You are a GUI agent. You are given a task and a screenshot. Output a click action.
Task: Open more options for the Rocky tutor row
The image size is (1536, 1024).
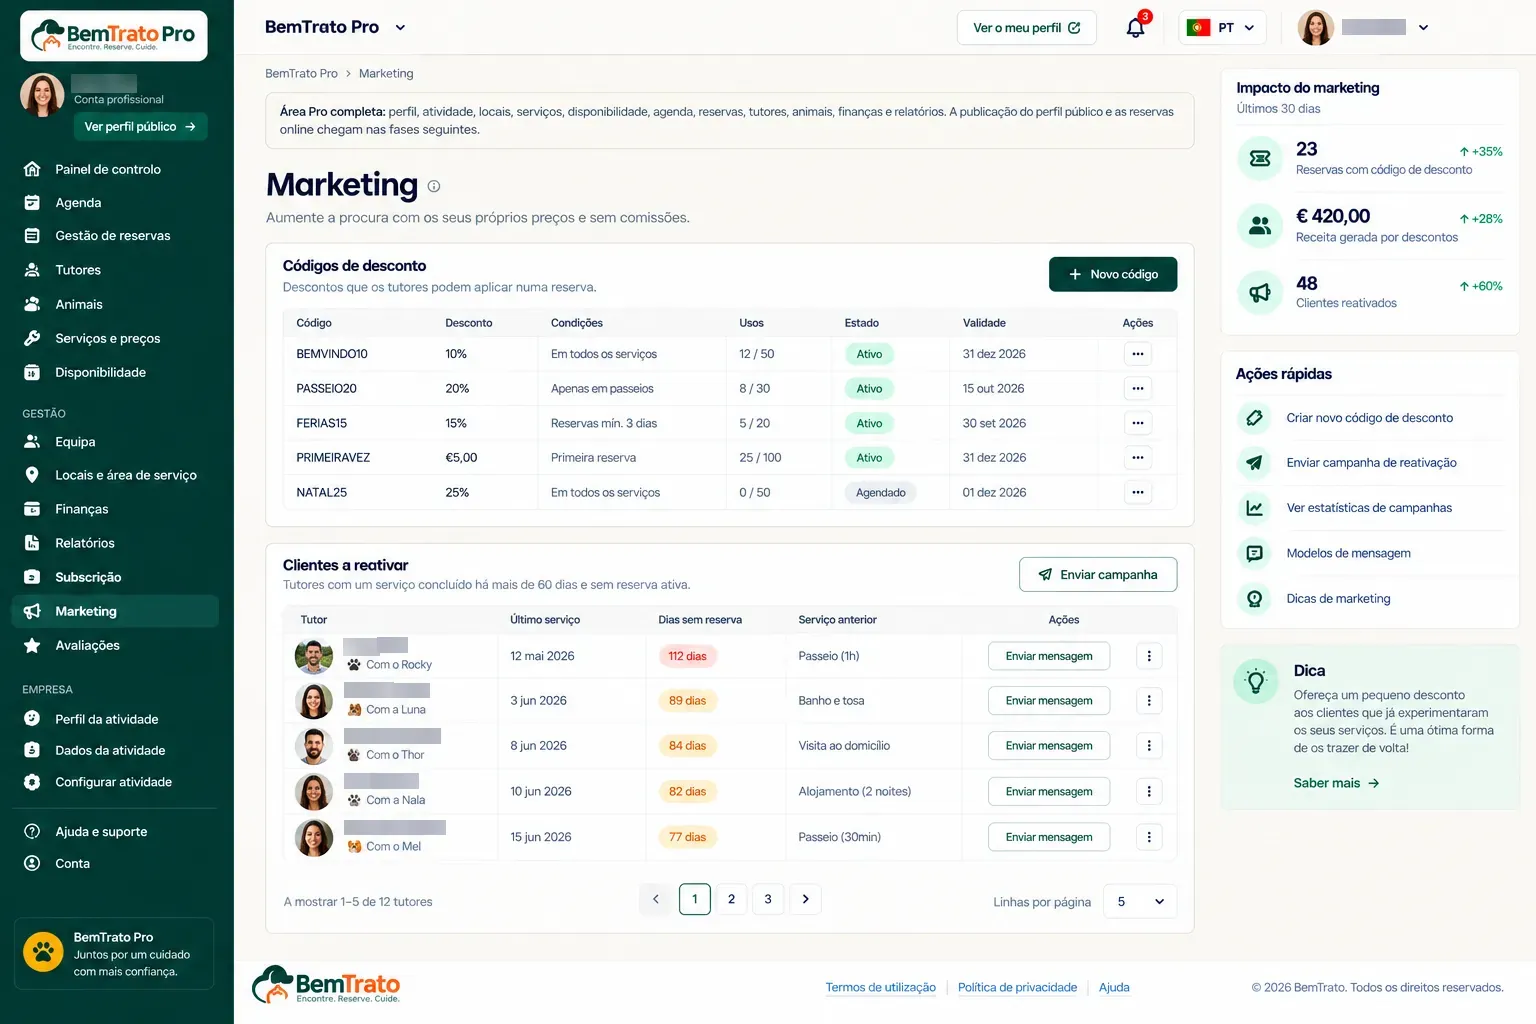click(1149, 656)
